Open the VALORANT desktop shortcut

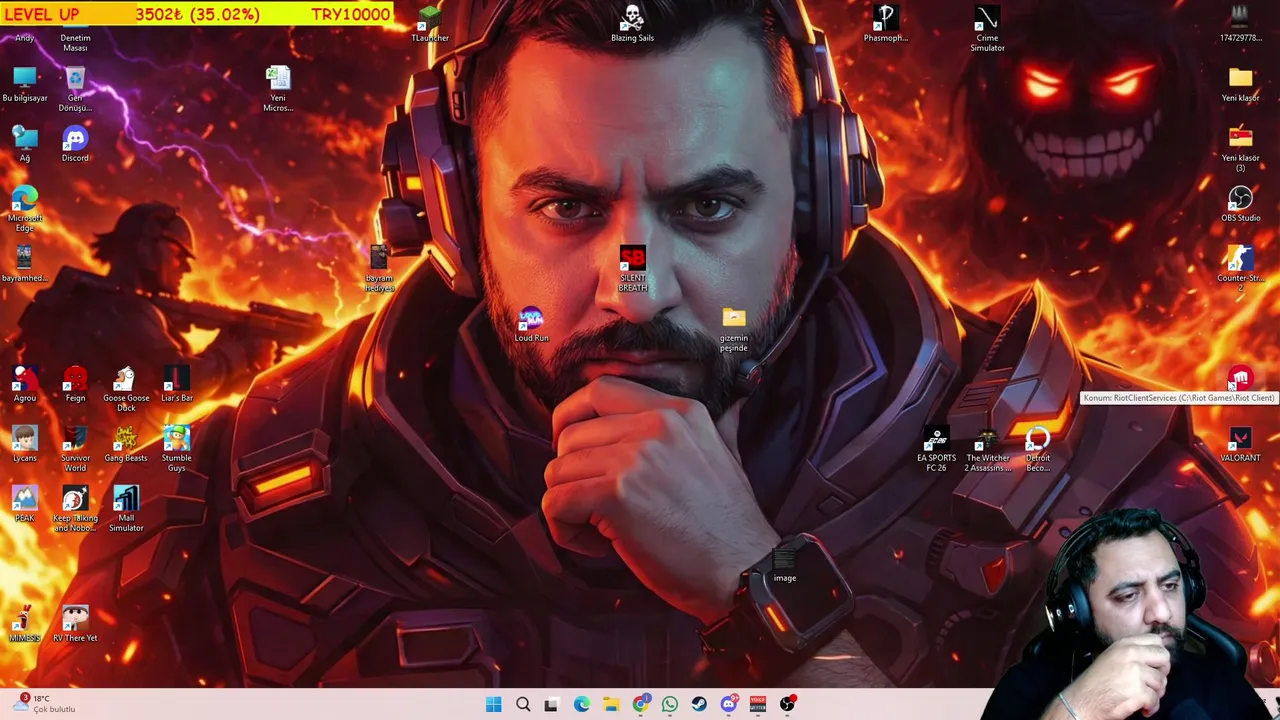point(1240,445)
